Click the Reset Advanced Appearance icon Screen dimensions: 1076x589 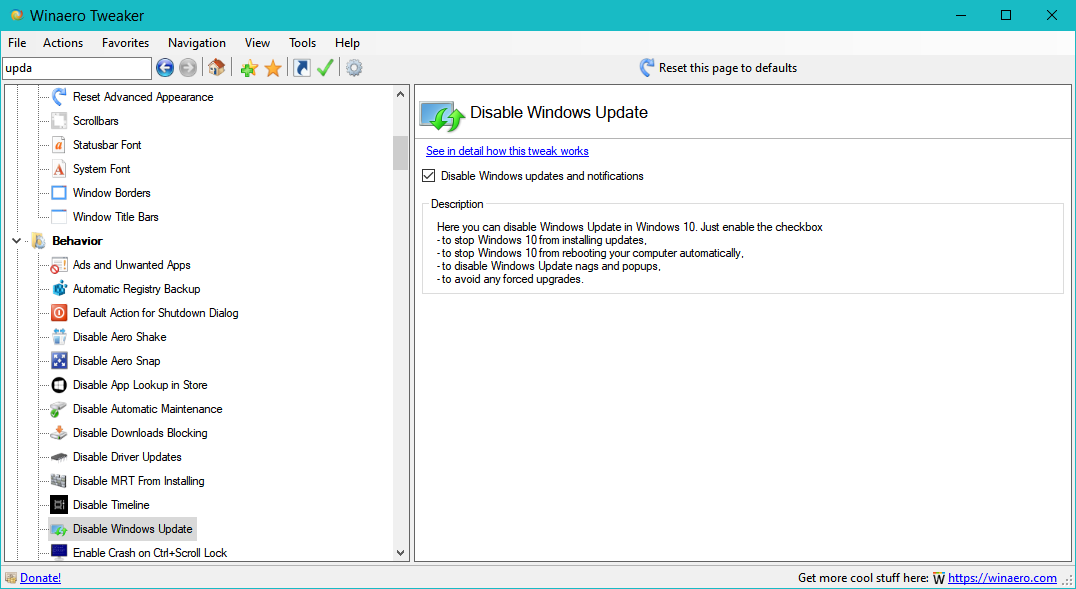tap(59, 97)
